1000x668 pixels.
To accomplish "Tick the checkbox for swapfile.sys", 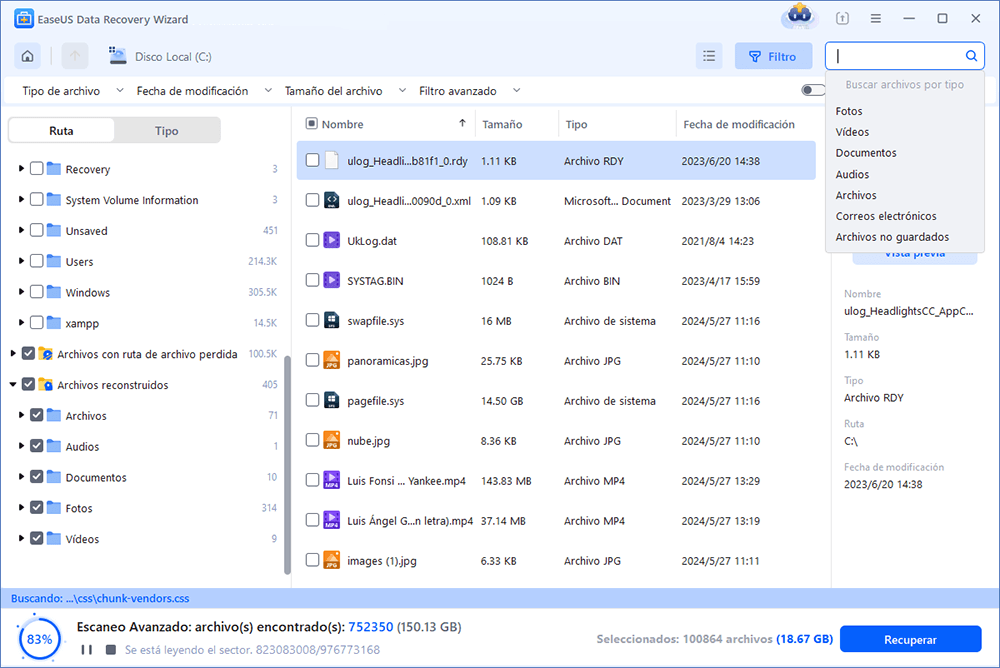I will tap(312, 320).
